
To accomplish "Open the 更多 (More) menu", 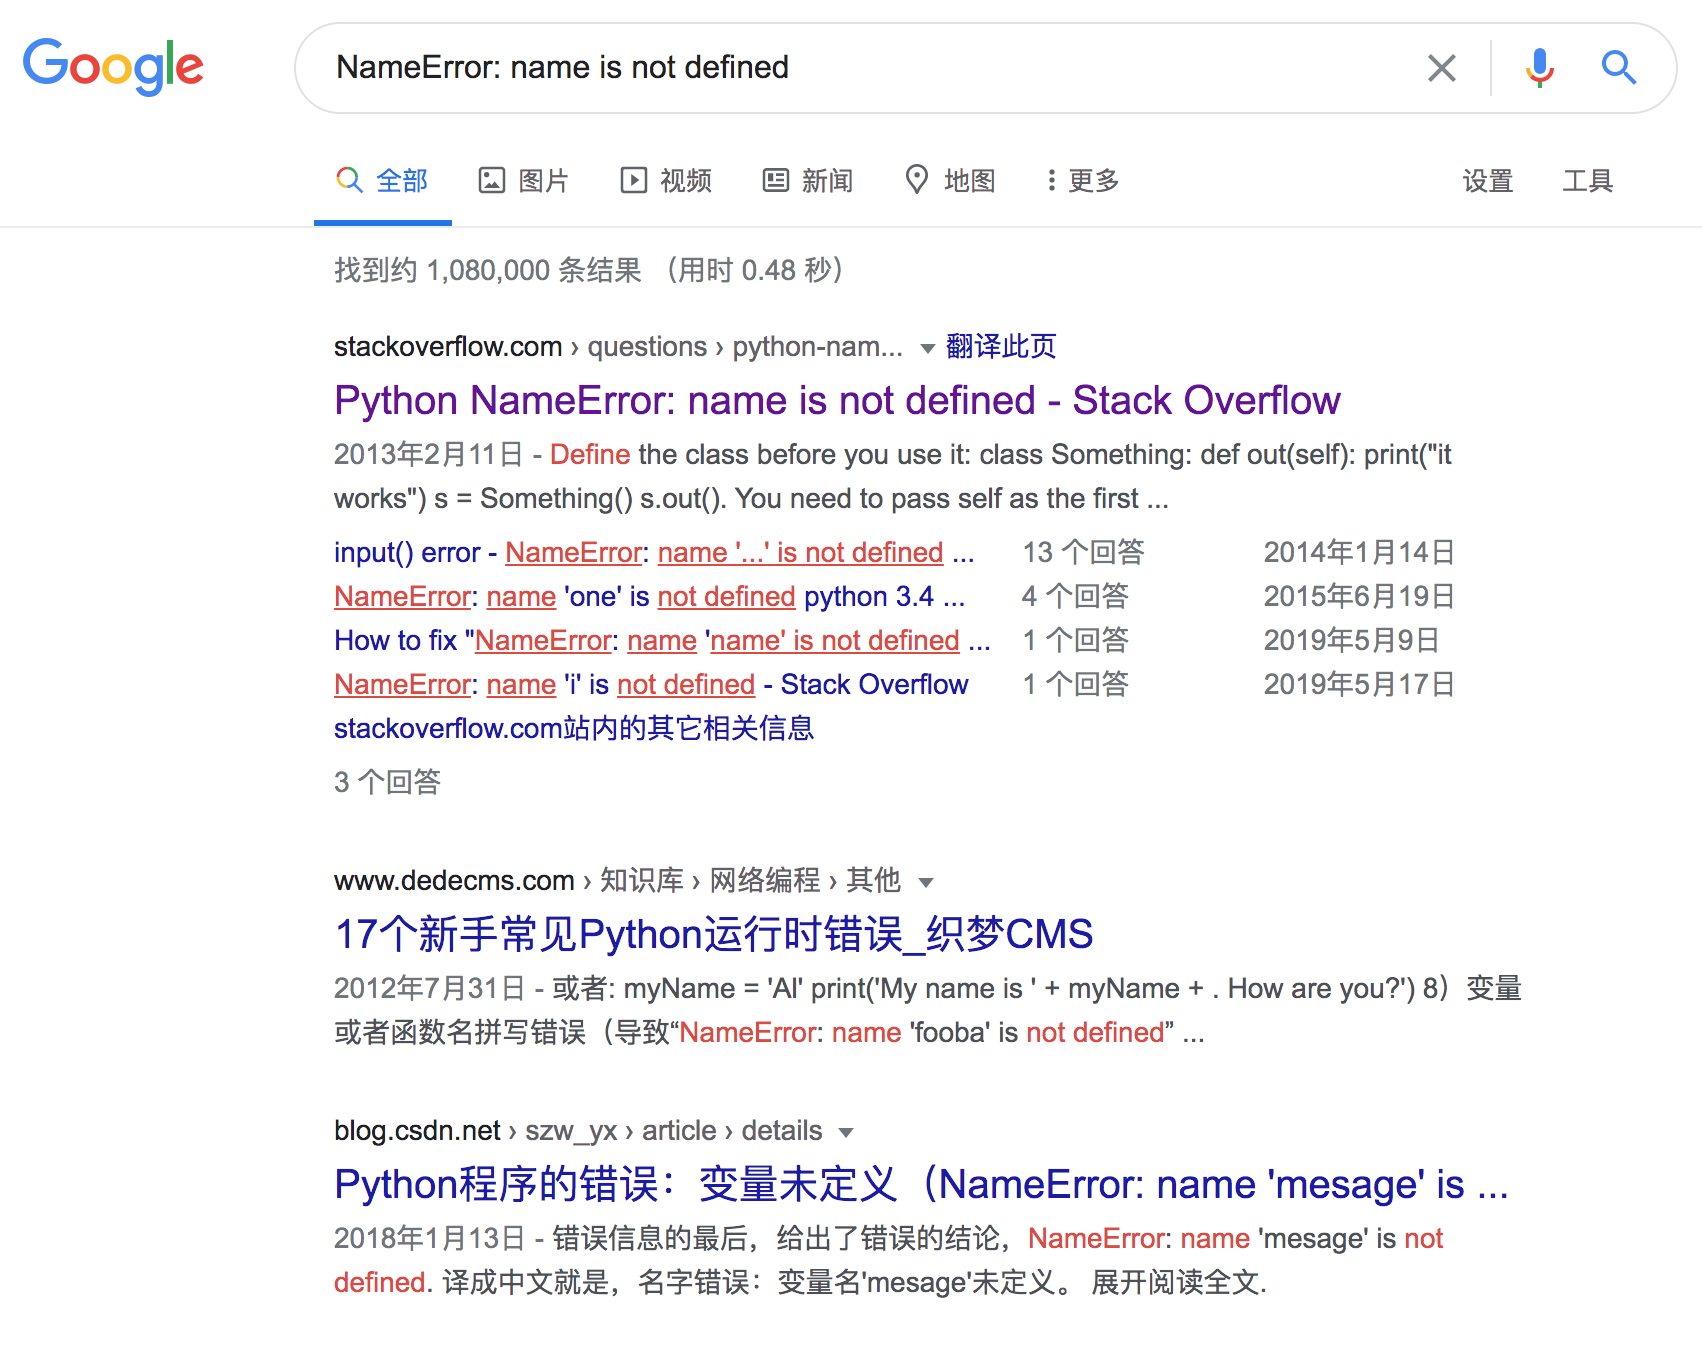I will pos(1083,181).
